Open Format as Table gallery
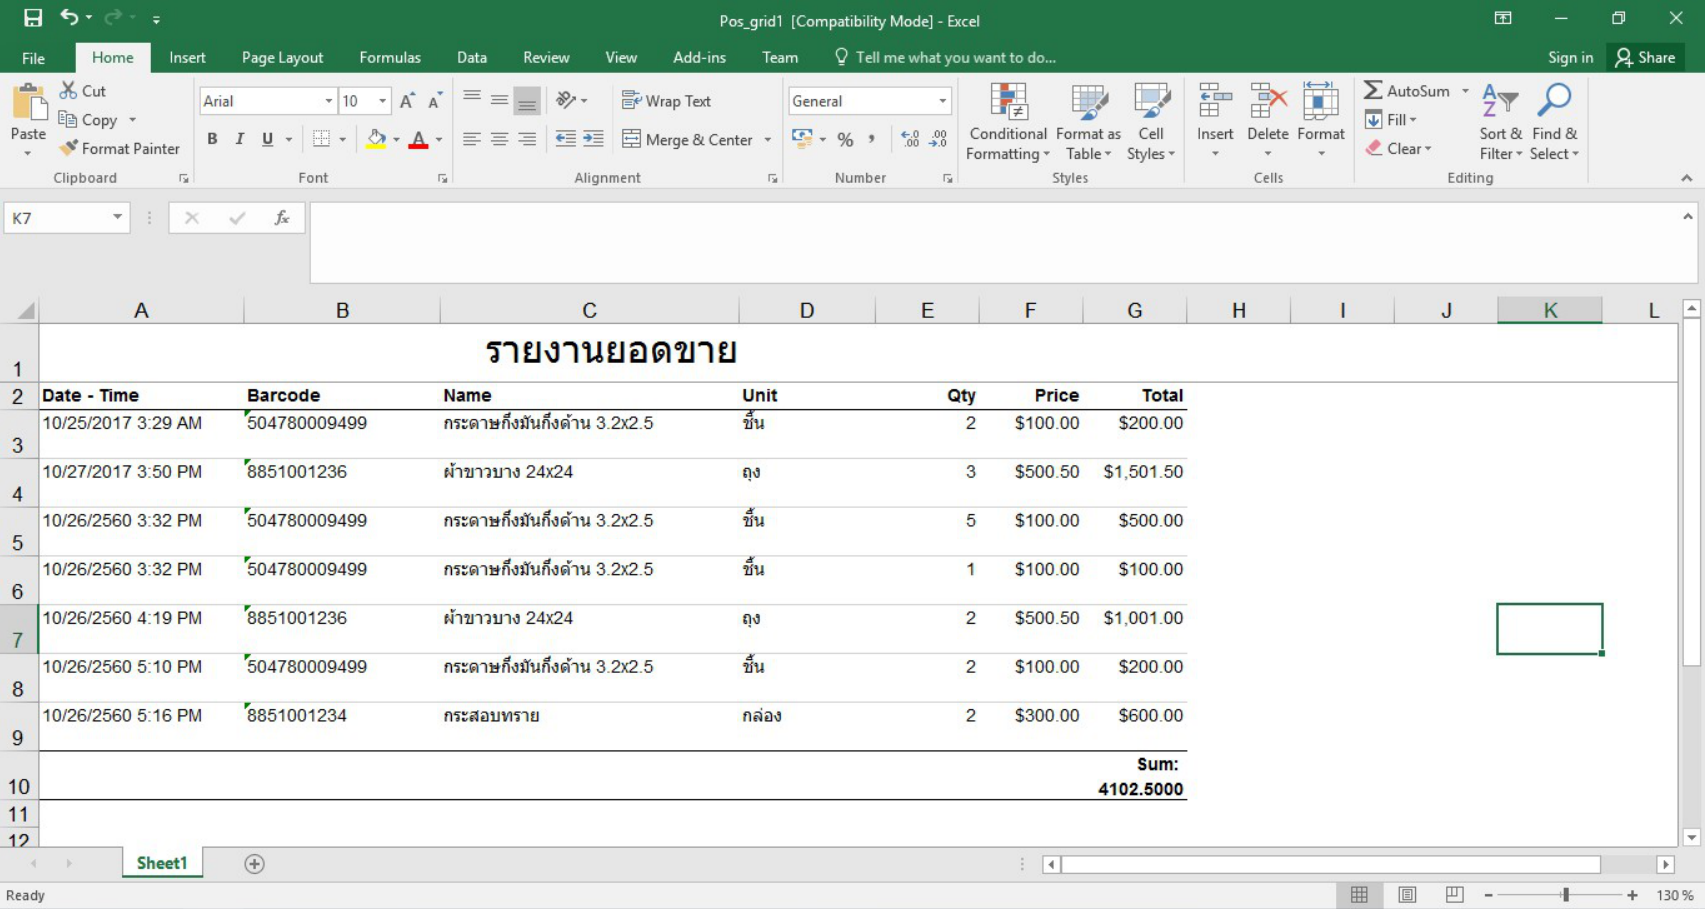The width and height of the screenshot is (1705, 909). coord(1088,122)
